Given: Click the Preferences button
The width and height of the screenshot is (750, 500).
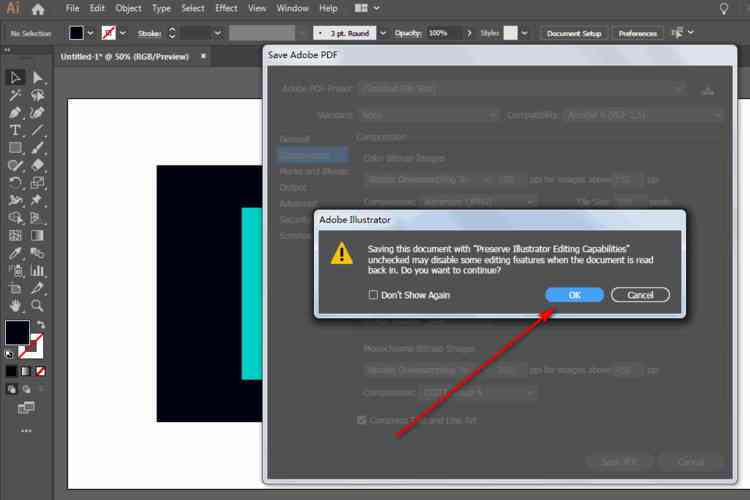Looking at the screenshot, I should (x=638, y=33).
